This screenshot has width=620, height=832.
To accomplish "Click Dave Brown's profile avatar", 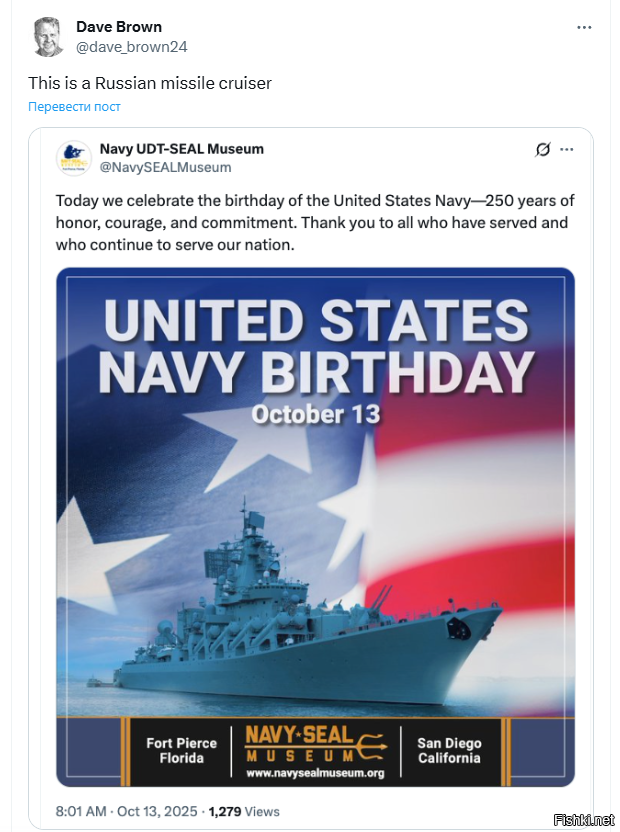I will pos(48,37).
